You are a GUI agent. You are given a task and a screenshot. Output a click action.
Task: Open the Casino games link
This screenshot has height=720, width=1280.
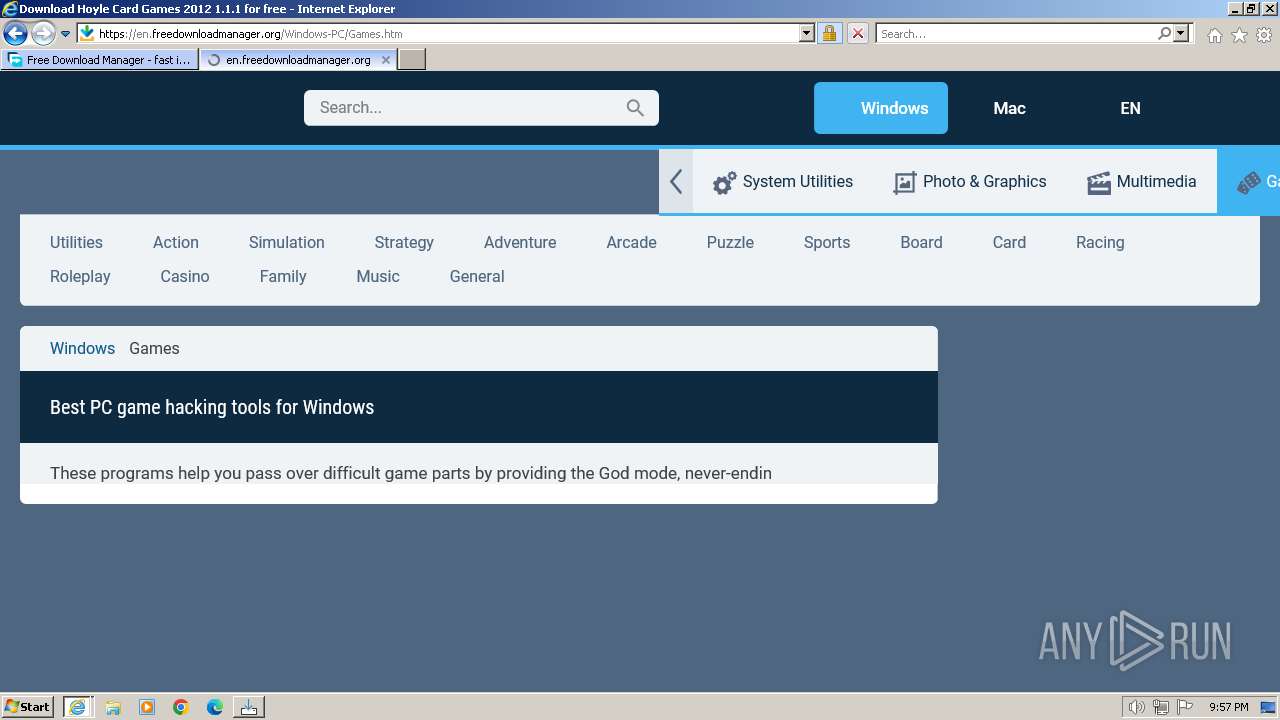tap(185, 276)
